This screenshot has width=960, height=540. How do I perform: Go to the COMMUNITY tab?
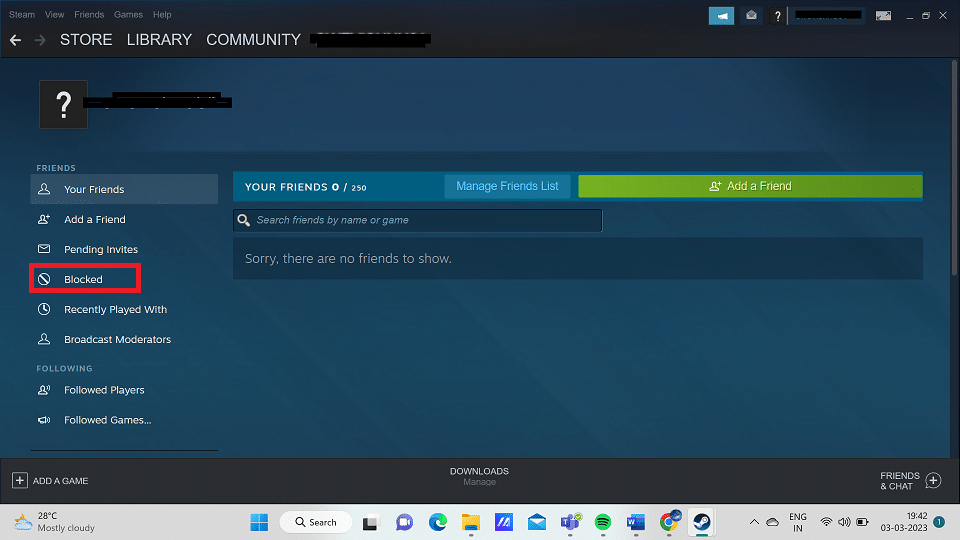(x=253, y=40)
